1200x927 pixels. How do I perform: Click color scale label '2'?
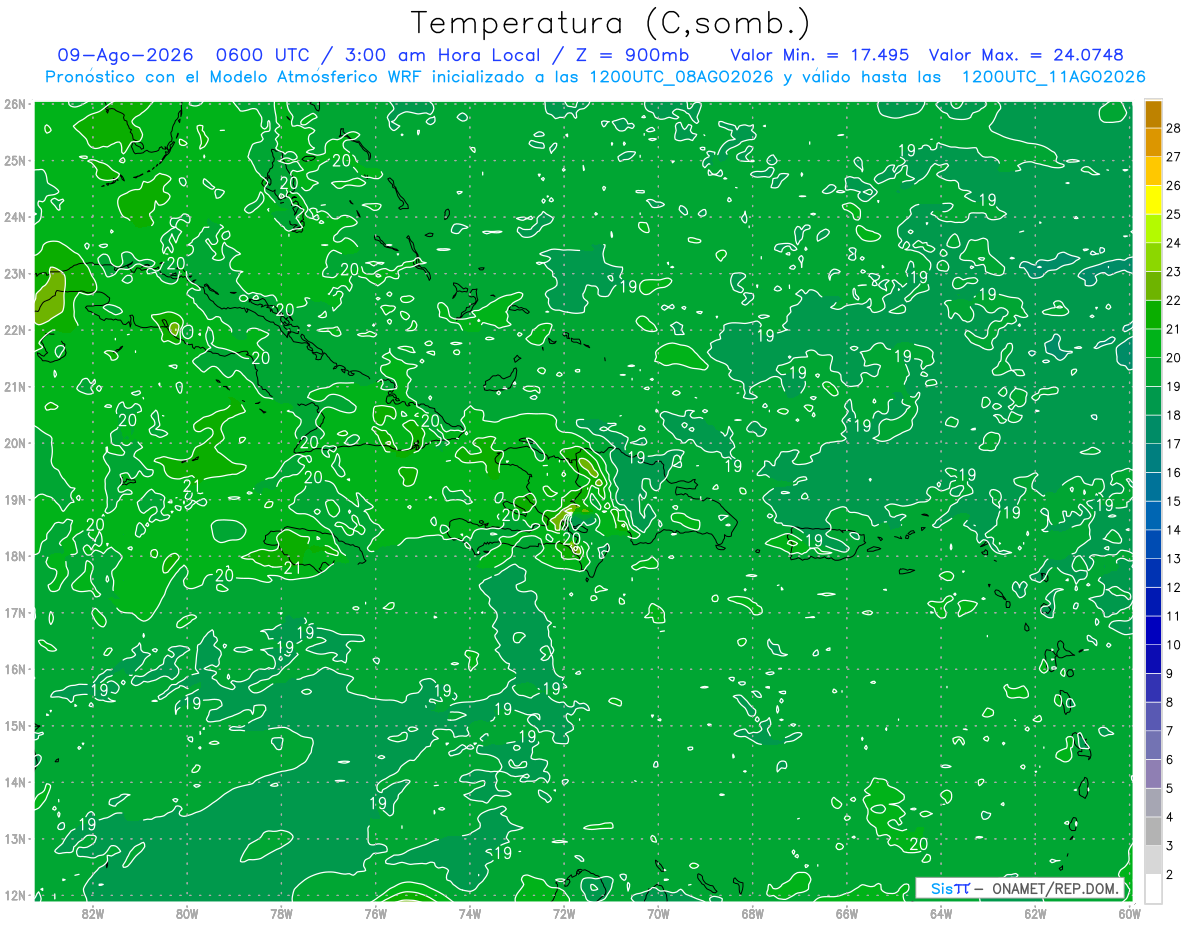pyautogui.click(x=1170, y=874)
